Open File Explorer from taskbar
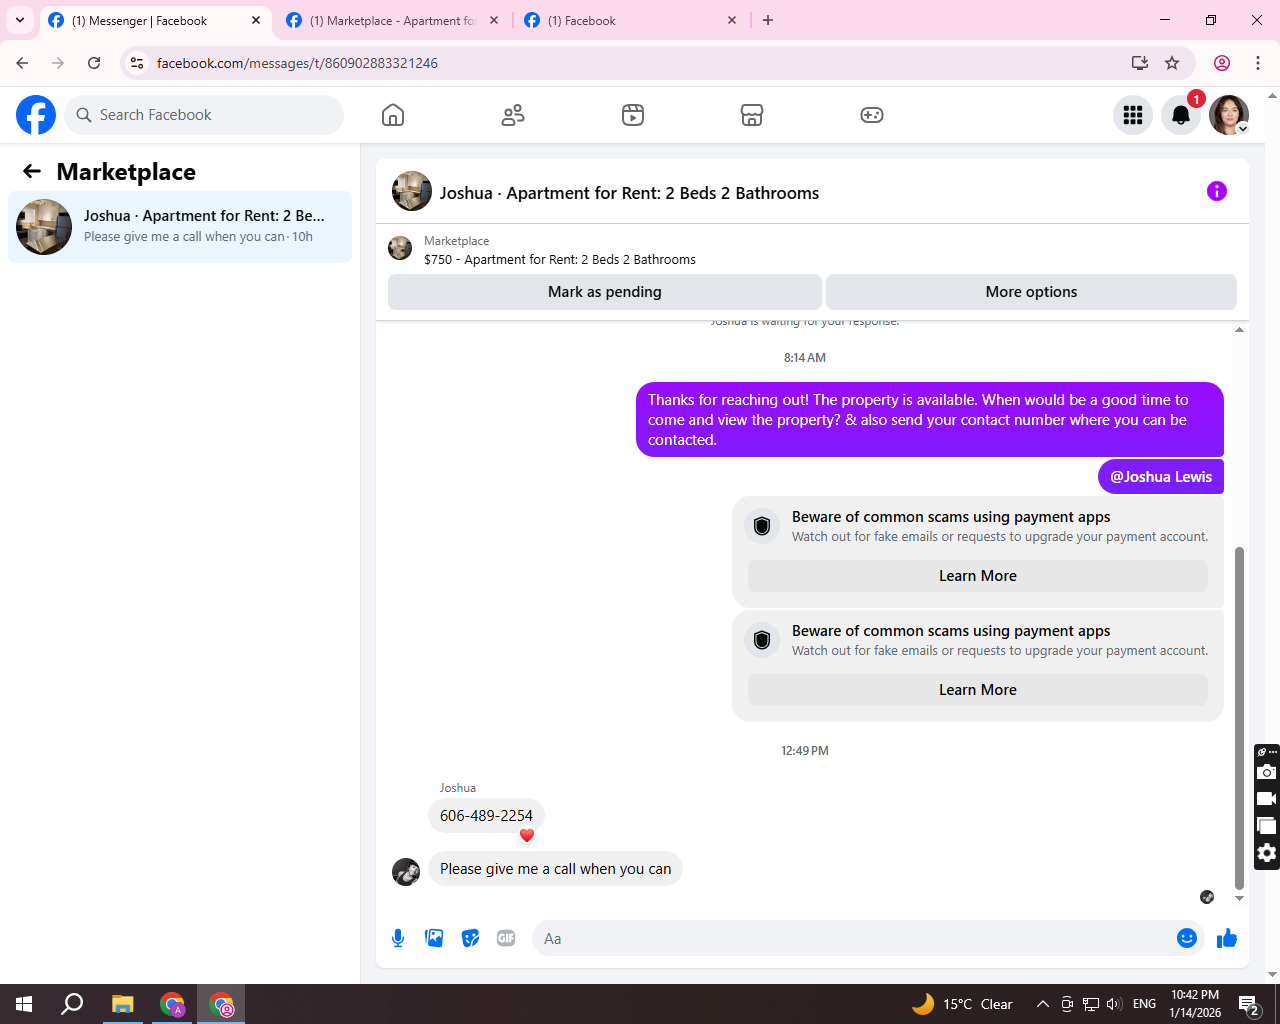Viewport: 1280px width, 1024px height. click(122, 1004)
